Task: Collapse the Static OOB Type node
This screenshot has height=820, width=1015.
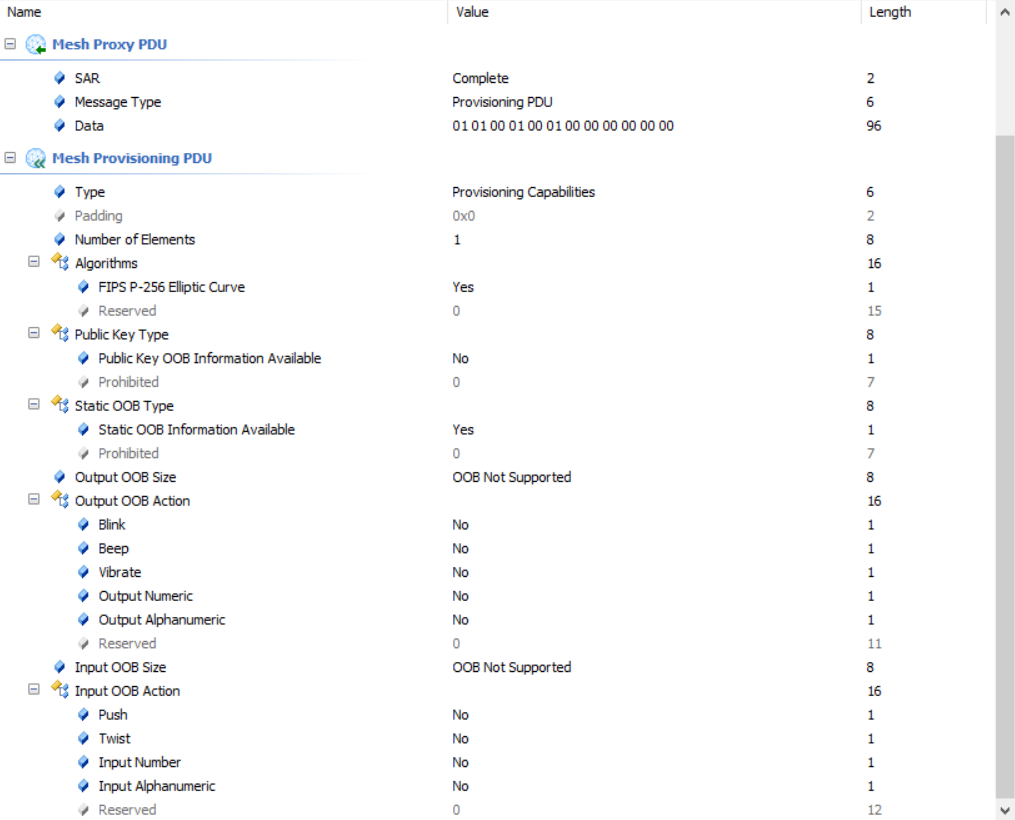Action: (x=34, y=405)
